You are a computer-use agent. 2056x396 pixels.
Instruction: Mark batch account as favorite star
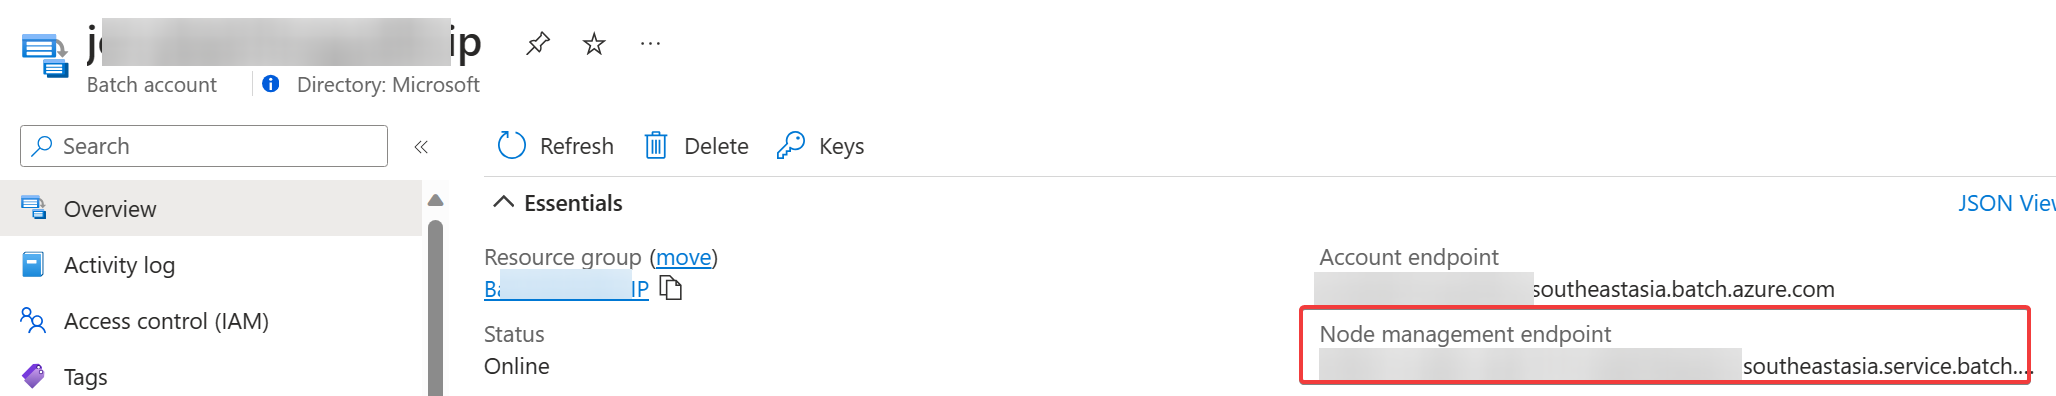coord(594,43)
